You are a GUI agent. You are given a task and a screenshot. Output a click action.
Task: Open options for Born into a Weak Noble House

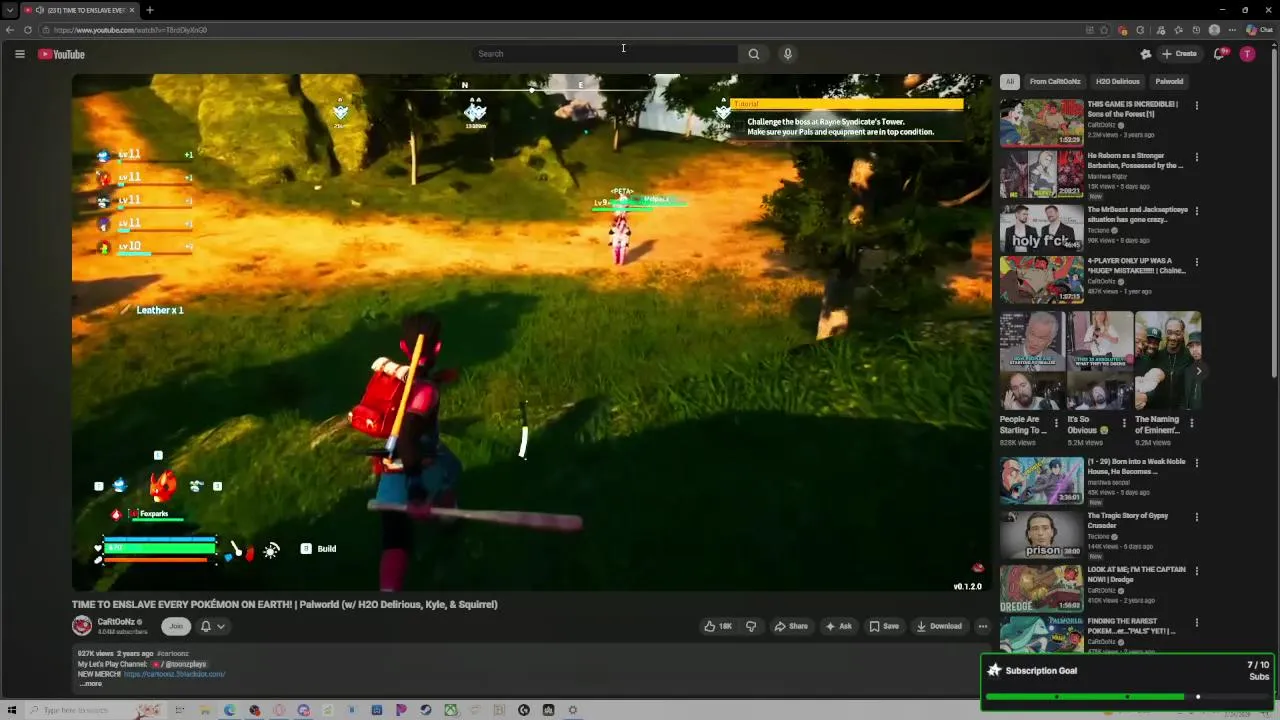[x=1196, y=463]
